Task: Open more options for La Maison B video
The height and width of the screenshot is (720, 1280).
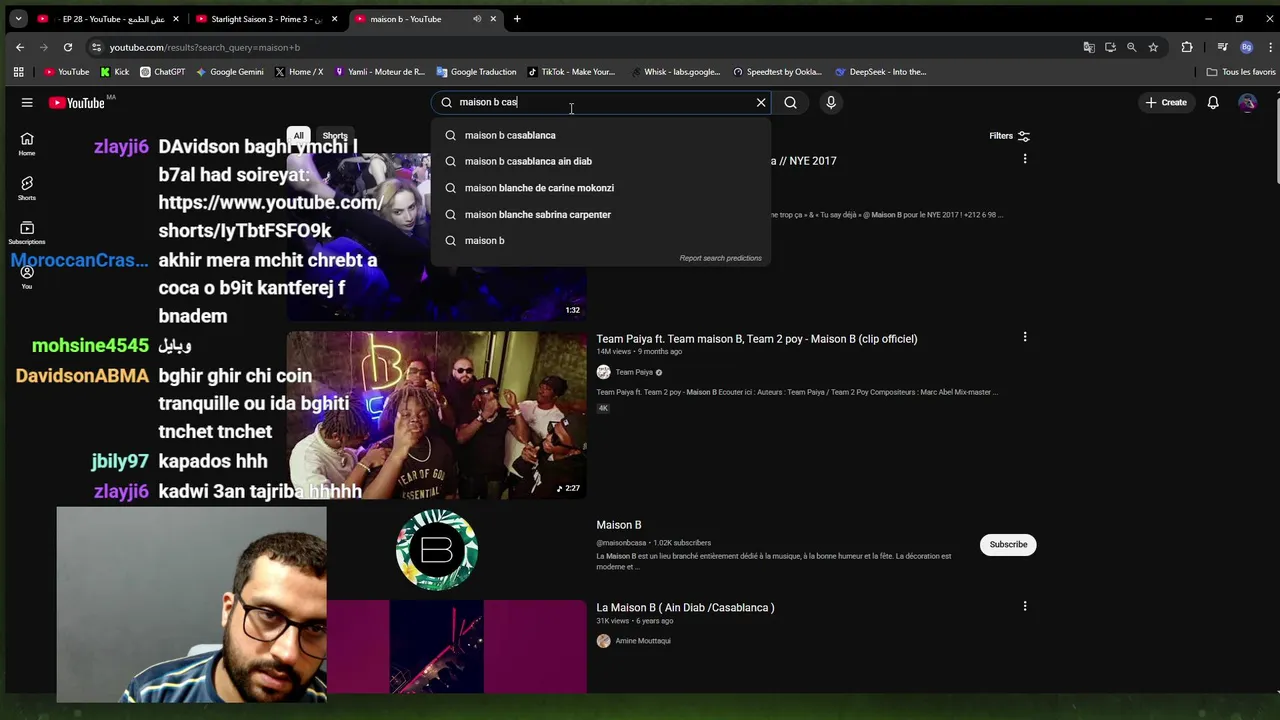Action: (1024, 606)
